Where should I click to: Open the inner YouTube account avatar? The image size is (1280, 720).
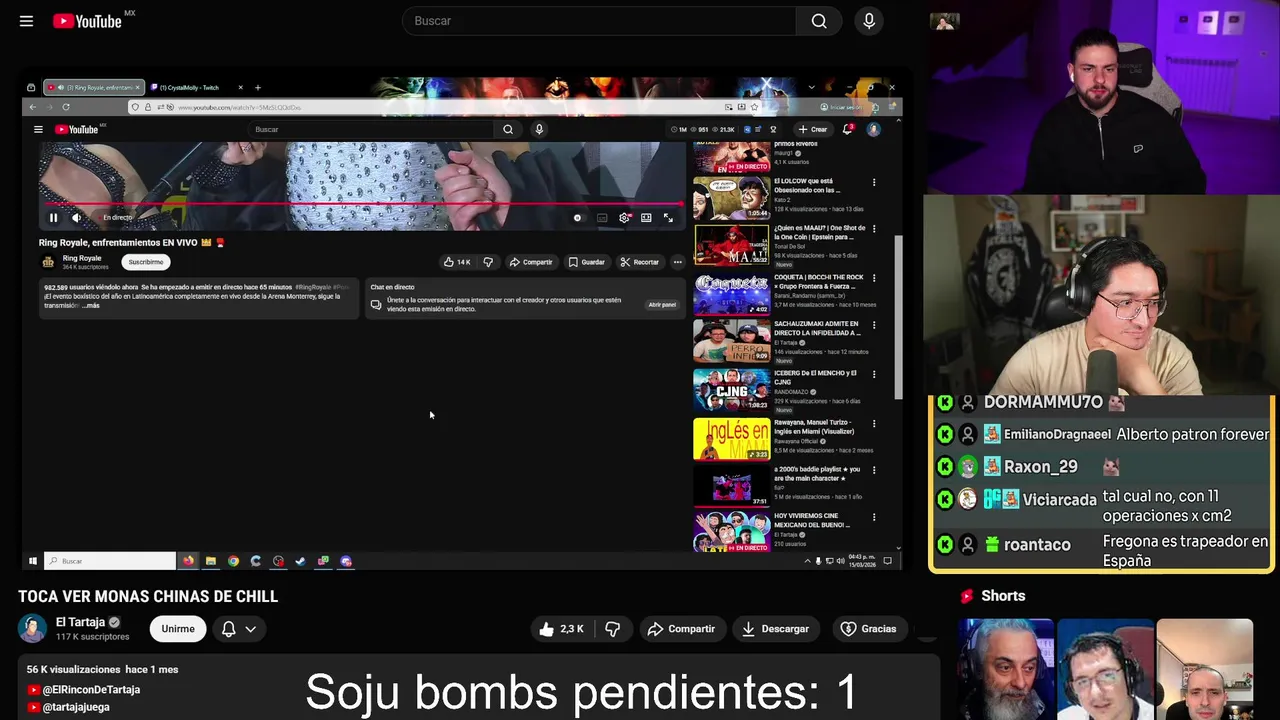pos(873,129)
